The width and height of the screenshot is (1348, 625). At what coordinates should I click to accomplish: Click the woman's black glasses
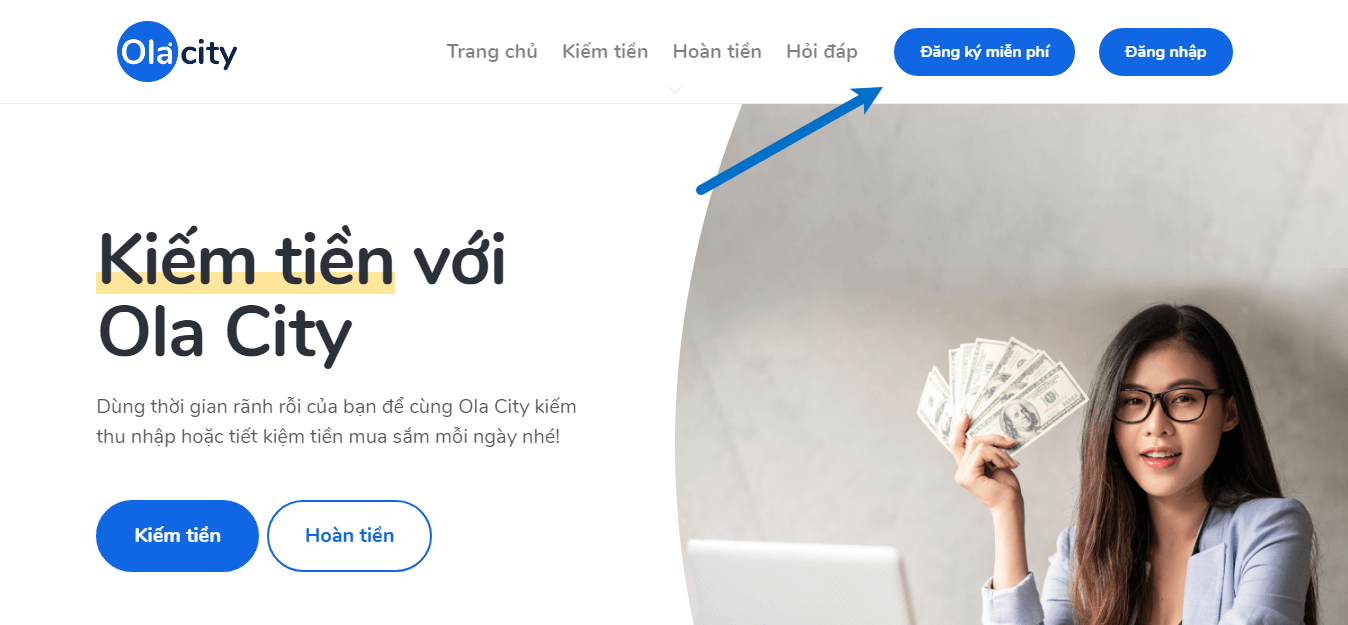[1170, 405]
